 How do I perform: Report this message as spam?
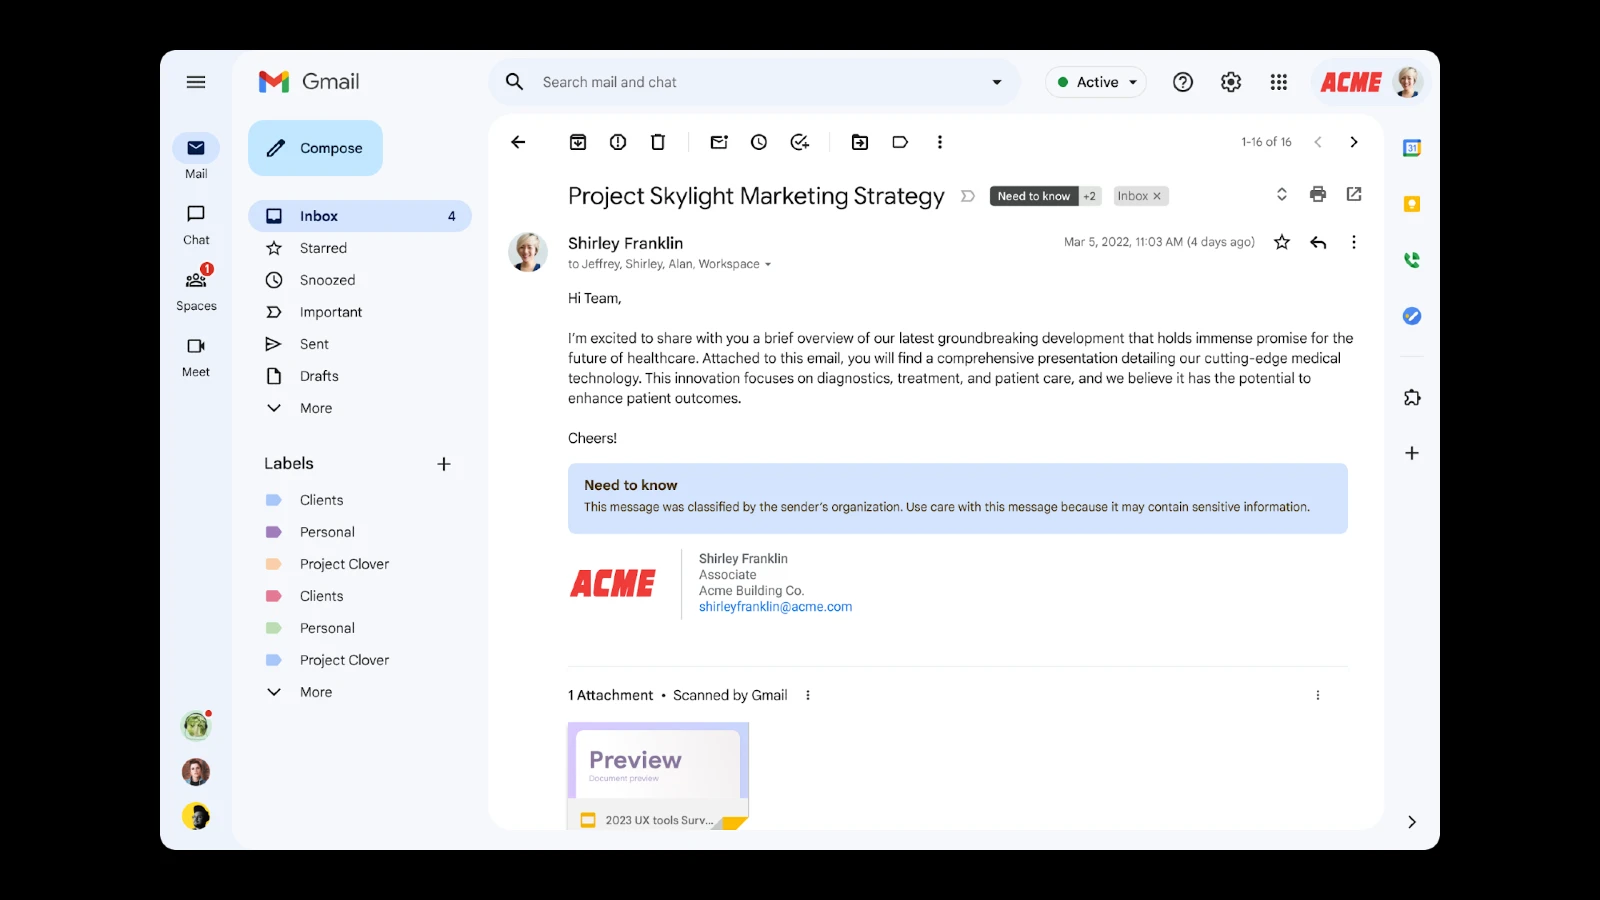click(618, 142)
